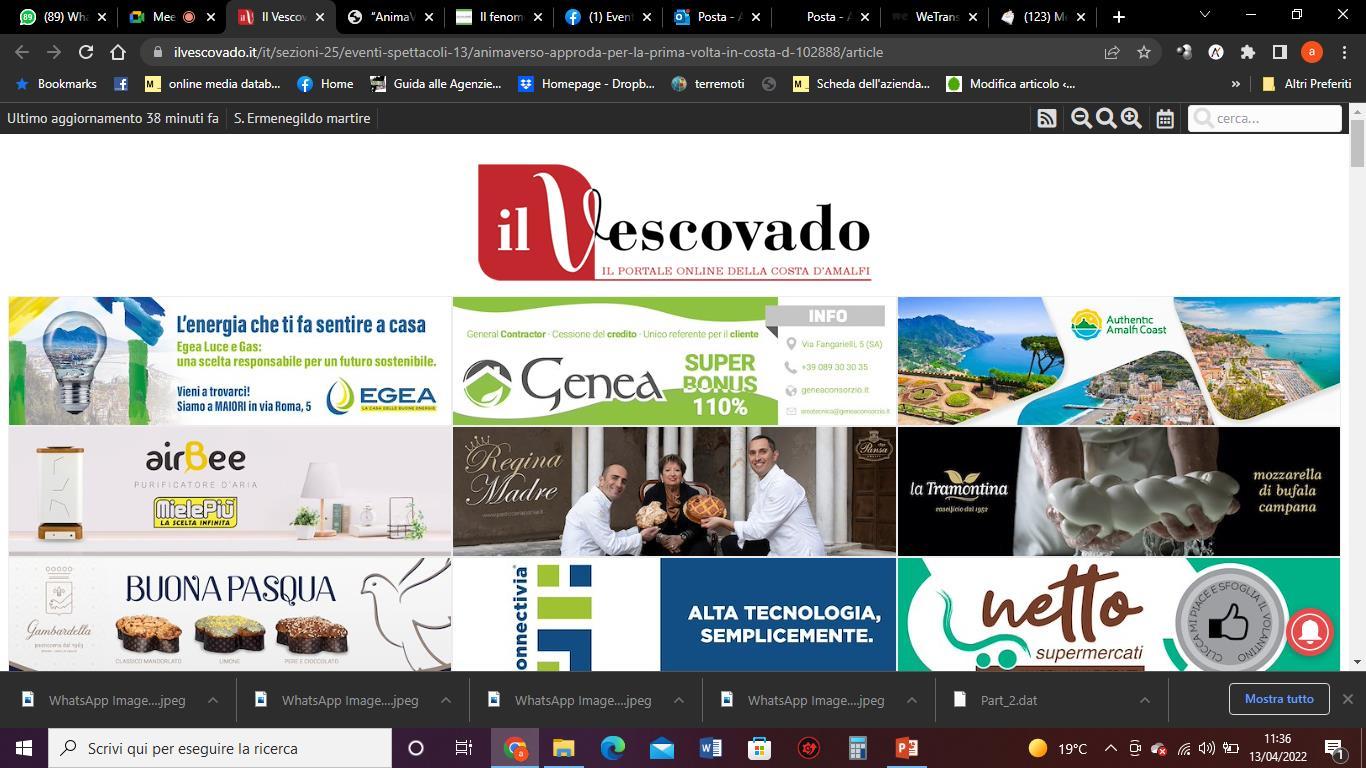Image resolution: width=1366 pixels, height=768 pixels.
Task: Open the Bookmarks folder in bookmarks bar
Action: point(55,84)
